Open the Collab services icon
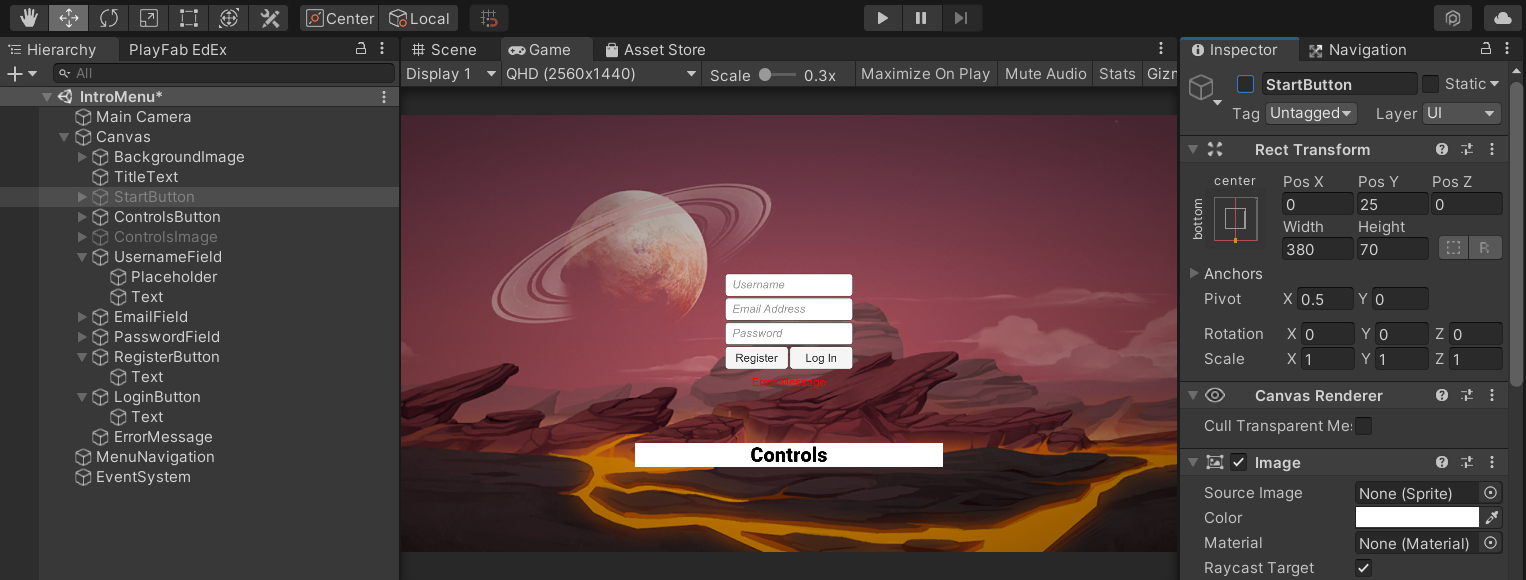Viewport: 1526px width, 580px height. [1453, 18]
